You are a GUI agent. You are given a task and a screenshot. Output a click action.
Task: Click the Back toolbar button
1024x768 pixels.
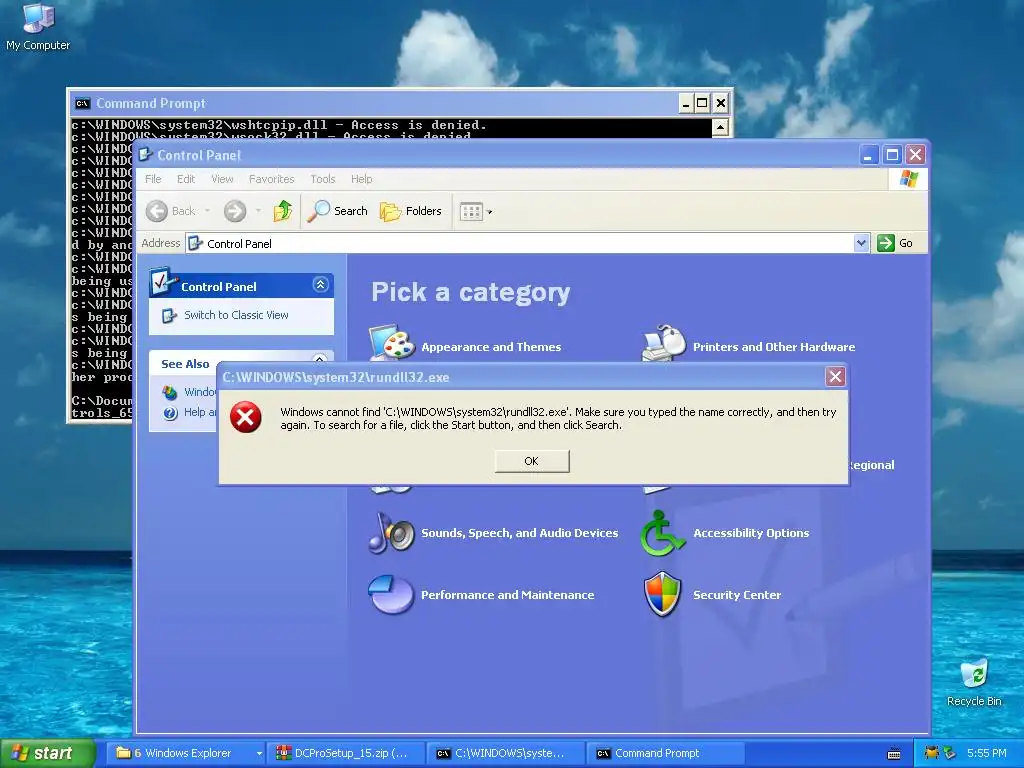tap(171, 211)
